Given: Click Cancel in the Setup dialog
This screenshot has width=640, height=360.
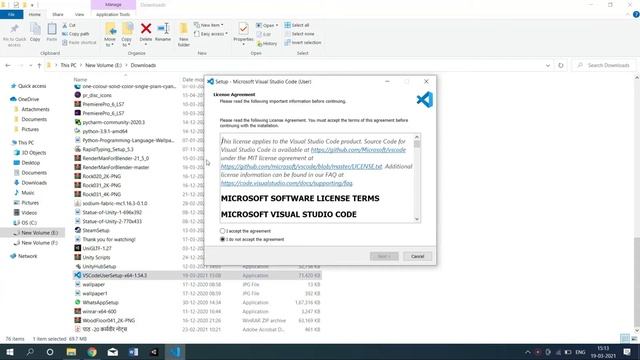Looking at the screenshot, I should click(417, 256).
